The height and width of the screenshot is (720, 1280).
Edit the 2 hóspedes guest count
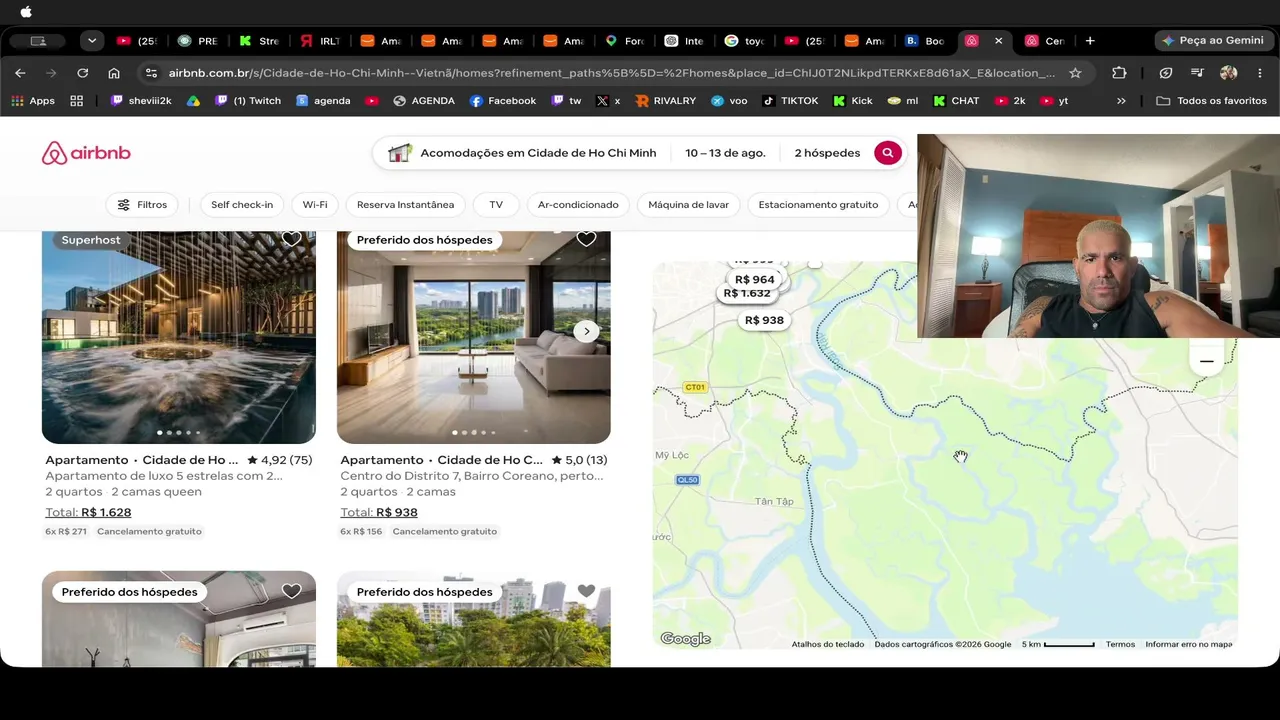click(x=827, y=153)
